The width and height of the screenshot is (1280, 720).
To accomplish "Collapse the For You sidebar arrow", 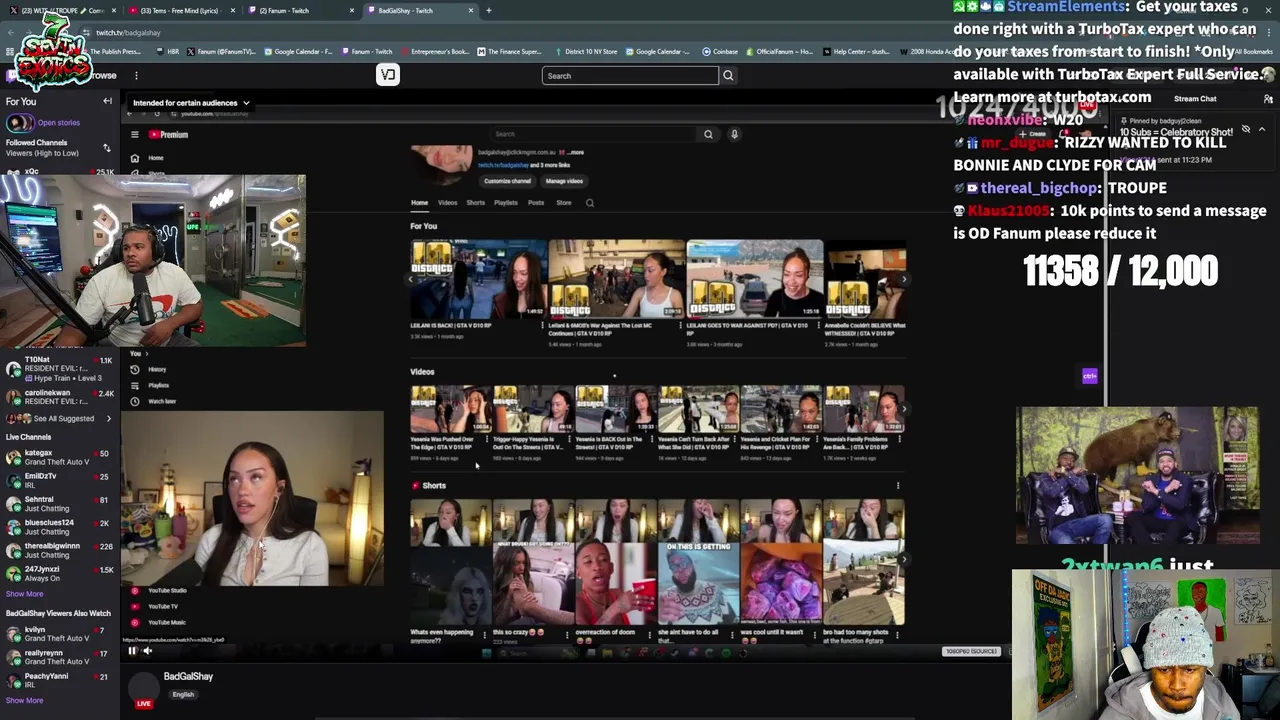I will click(x=107, y=101).
